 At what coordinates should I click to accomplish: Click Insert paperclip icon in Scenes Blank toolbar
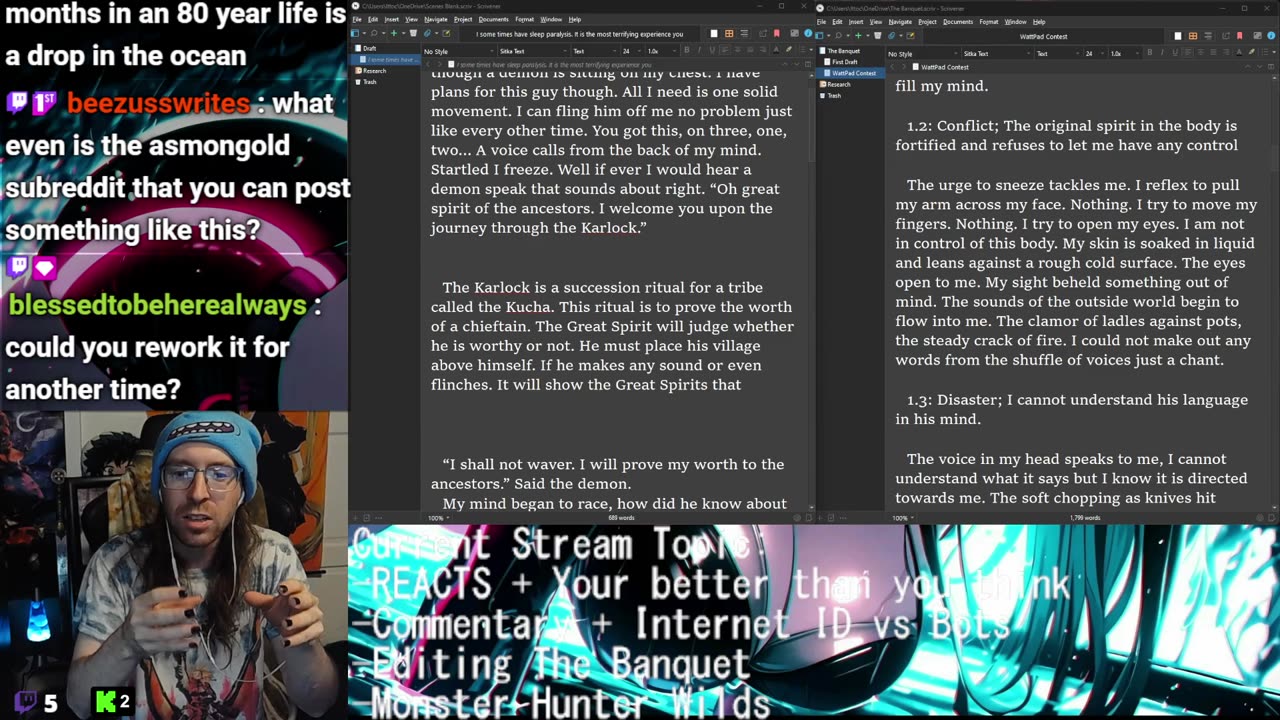tap(427, 34)
